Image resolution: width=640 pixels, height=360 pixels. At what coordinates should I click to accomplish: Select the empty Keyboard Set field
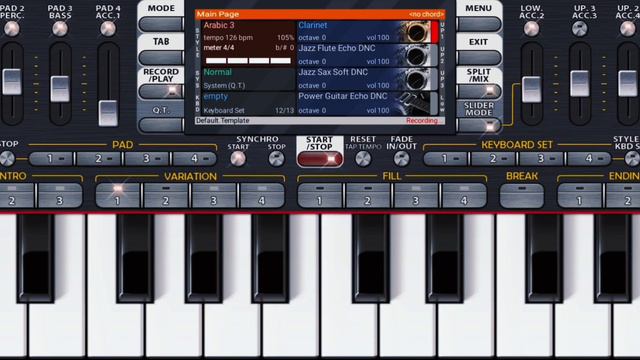(249, 103)
